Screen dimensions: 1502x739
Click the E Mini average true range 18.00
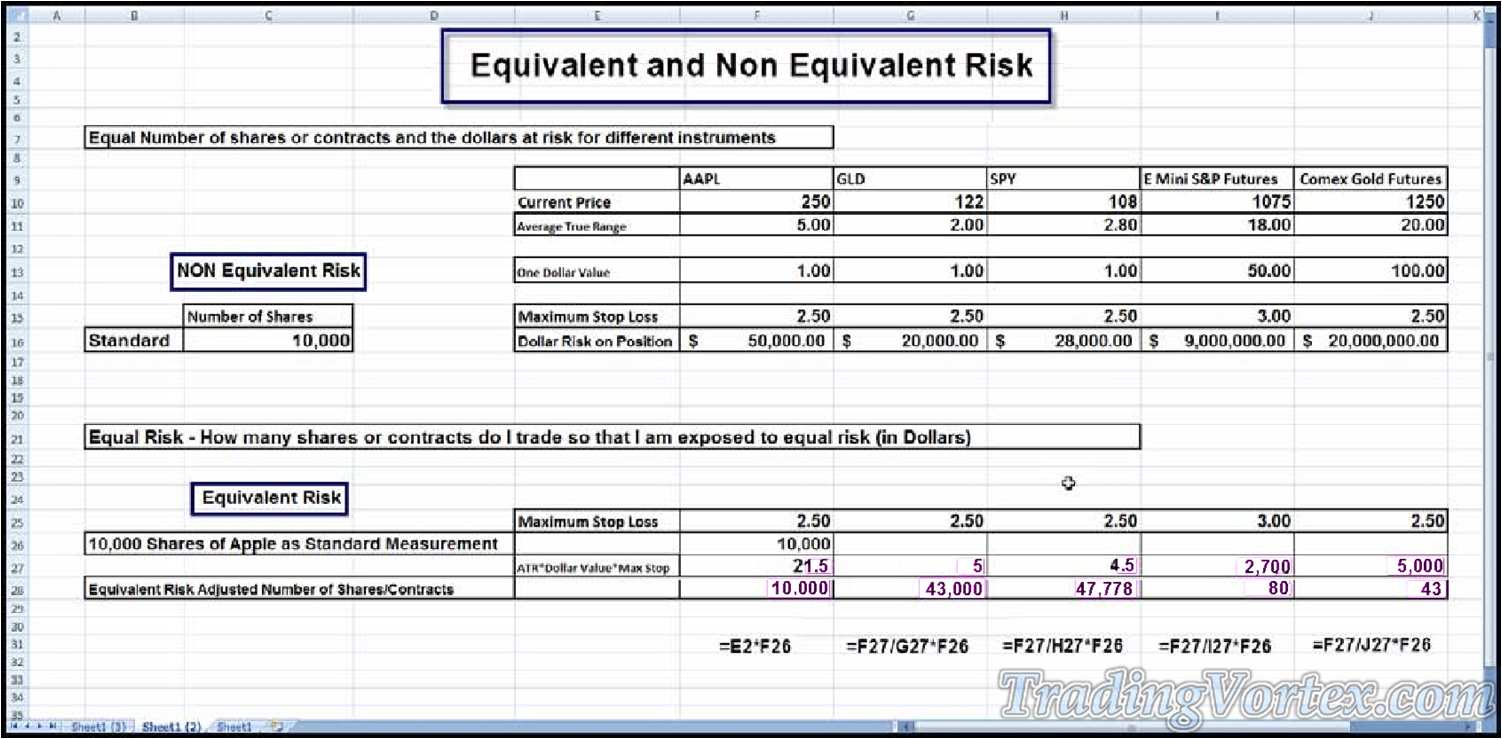(1217, 226)
